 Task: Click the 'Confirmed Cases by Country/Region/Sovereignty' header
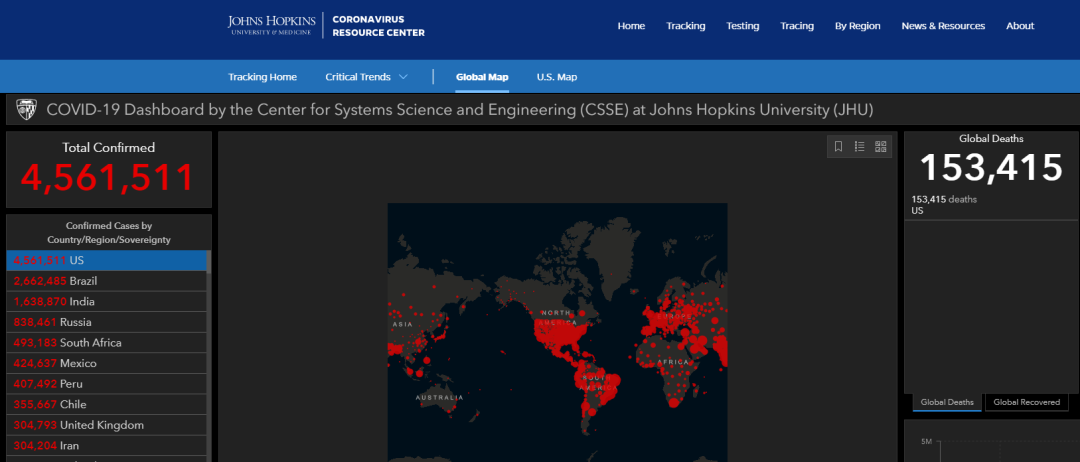(109, 233)
